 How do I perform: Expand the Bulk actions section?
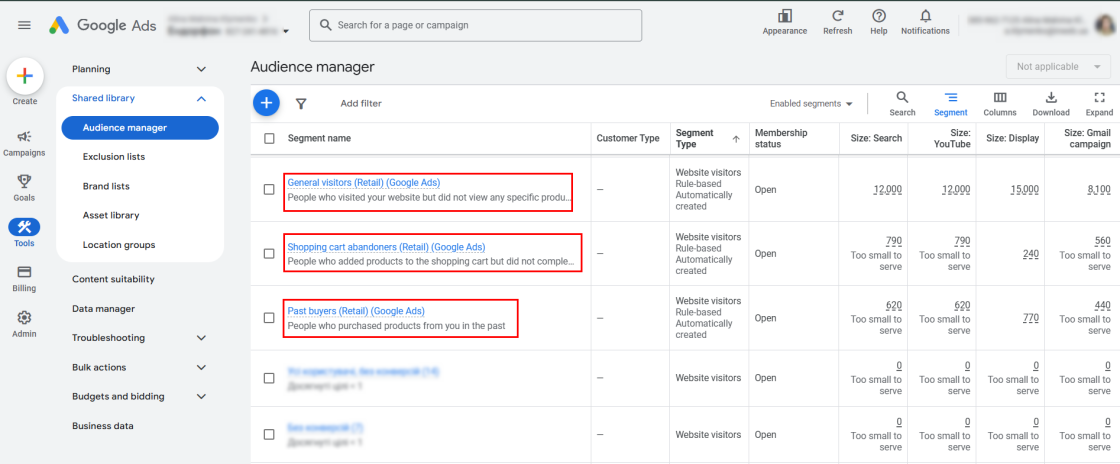click(201, 367)
